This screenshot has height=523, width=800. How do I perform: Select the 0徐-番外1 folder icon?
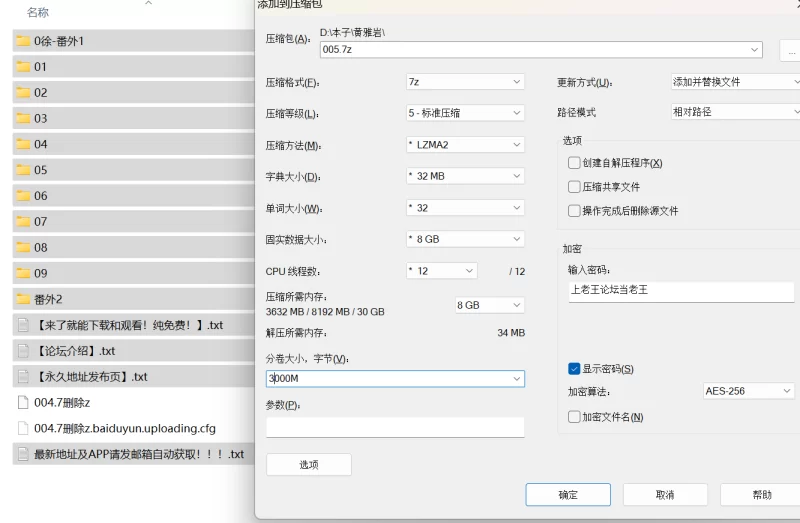coord(23,41)
